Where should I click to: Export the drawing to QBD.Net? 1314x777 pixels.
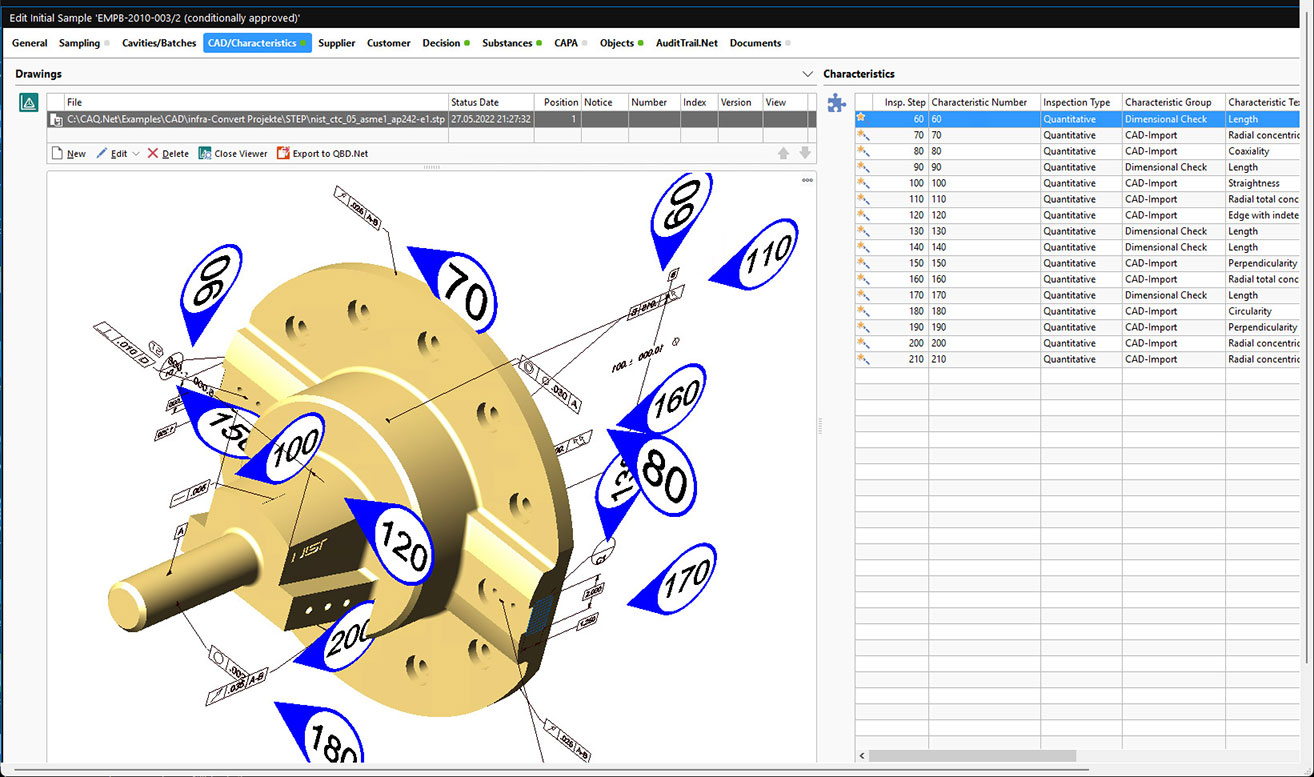click(322, 154)
